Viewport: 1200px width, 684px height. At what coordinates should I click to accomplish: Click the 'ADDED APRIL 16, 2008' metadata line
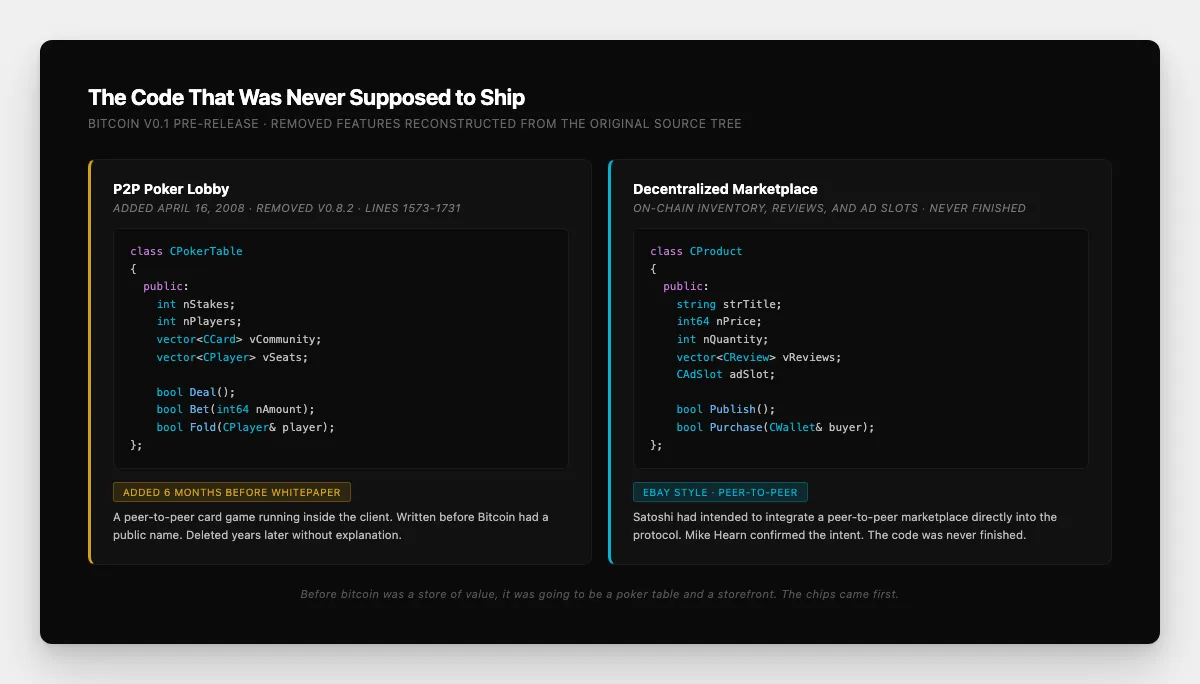click(x=287, y=208)
